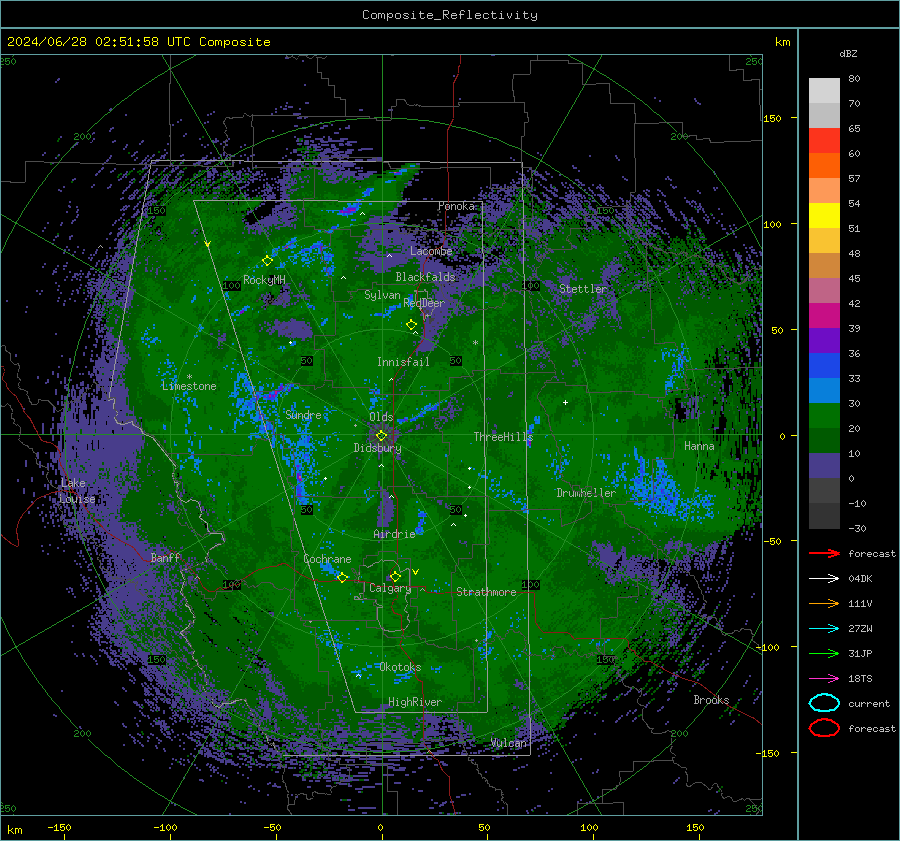
Task: Select the magenta 42 dBZ swatch
Action: click(824, 316)
